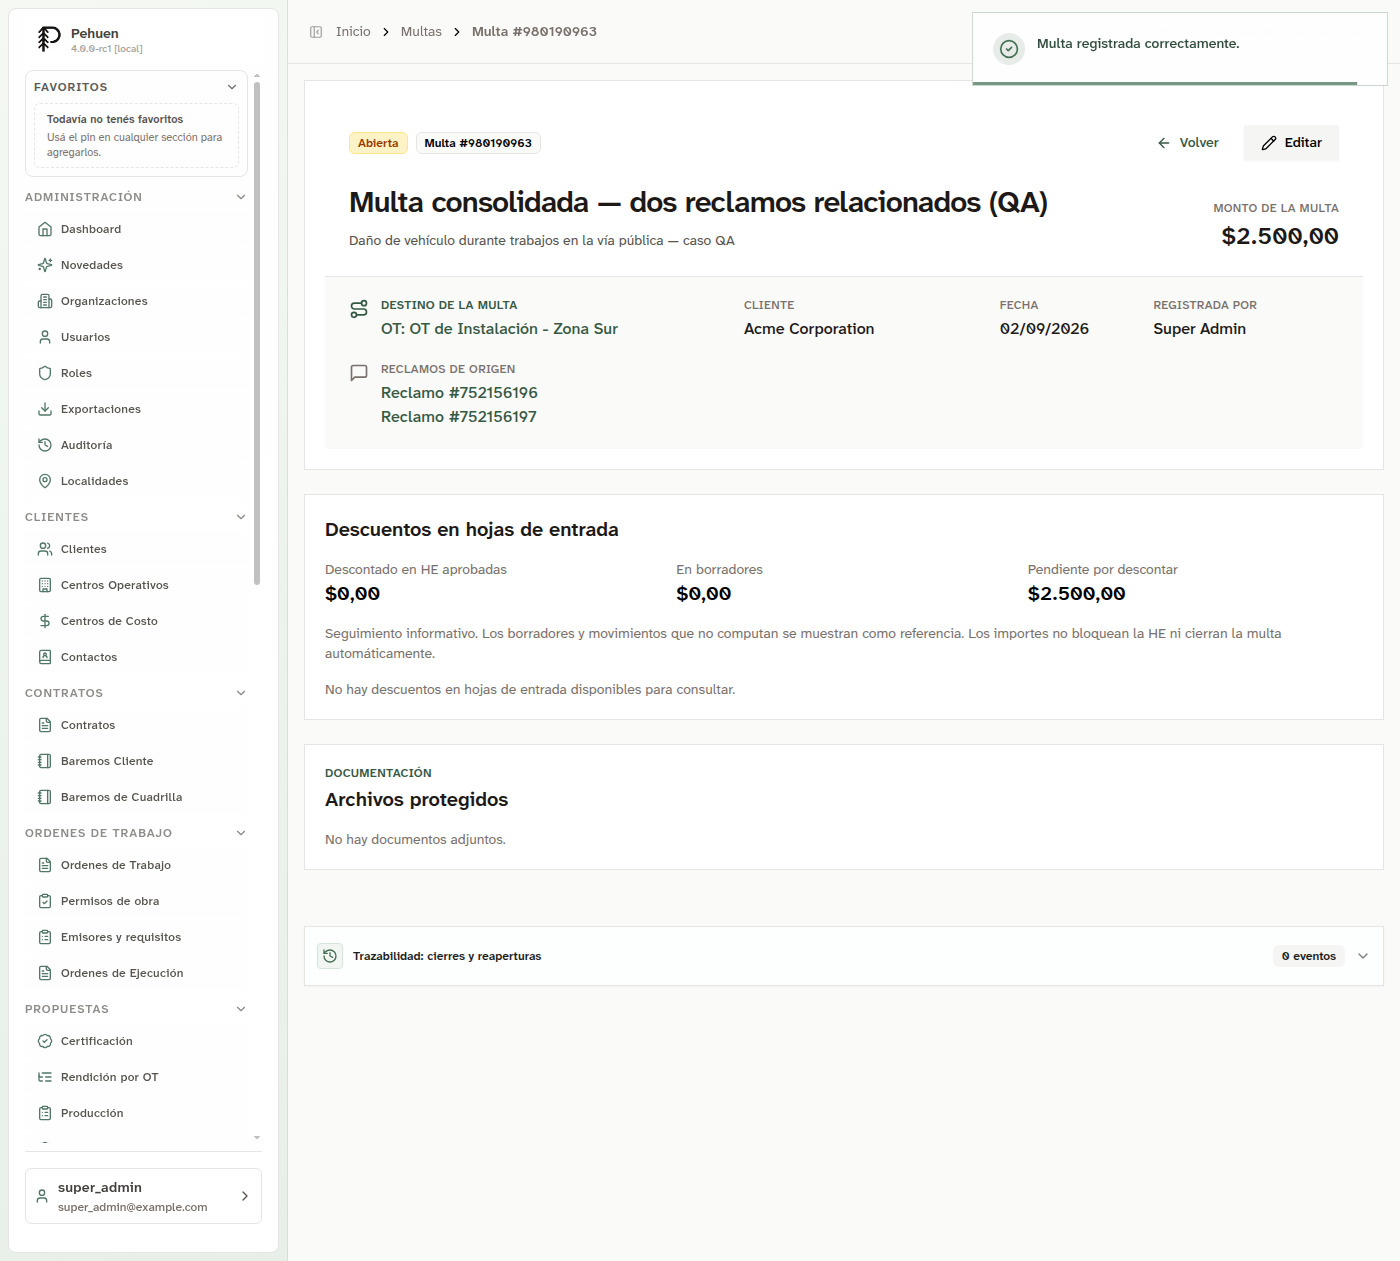Click the Certificación check-circle icon

tap(45, 1041)
